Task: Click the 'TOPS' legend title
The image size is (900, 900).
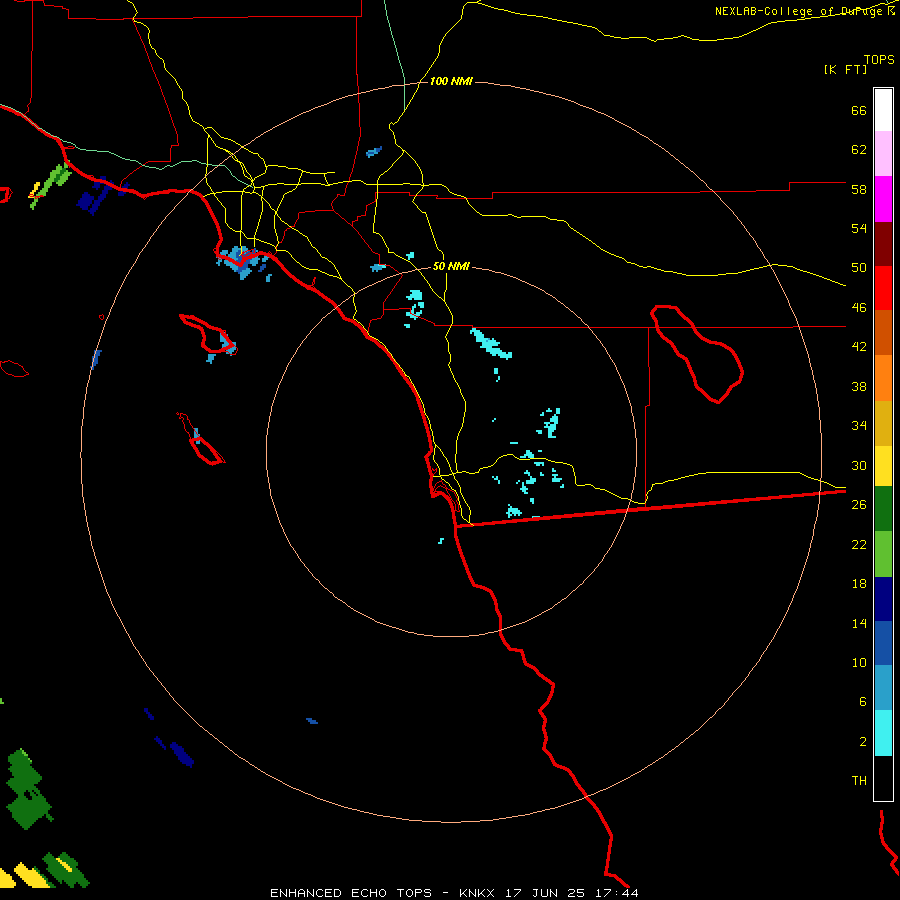Action: [x=879, y=60]
